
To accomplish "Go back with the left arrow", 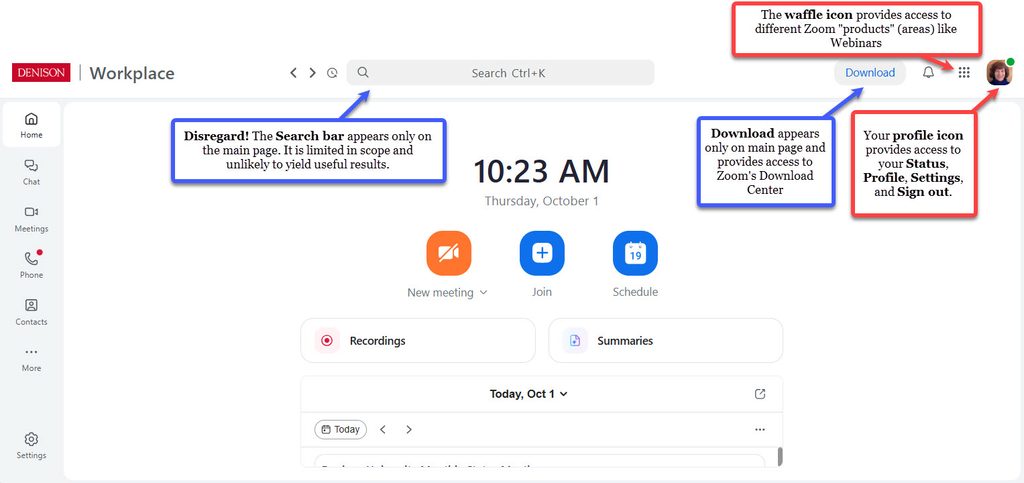I will tap(294, 73).
